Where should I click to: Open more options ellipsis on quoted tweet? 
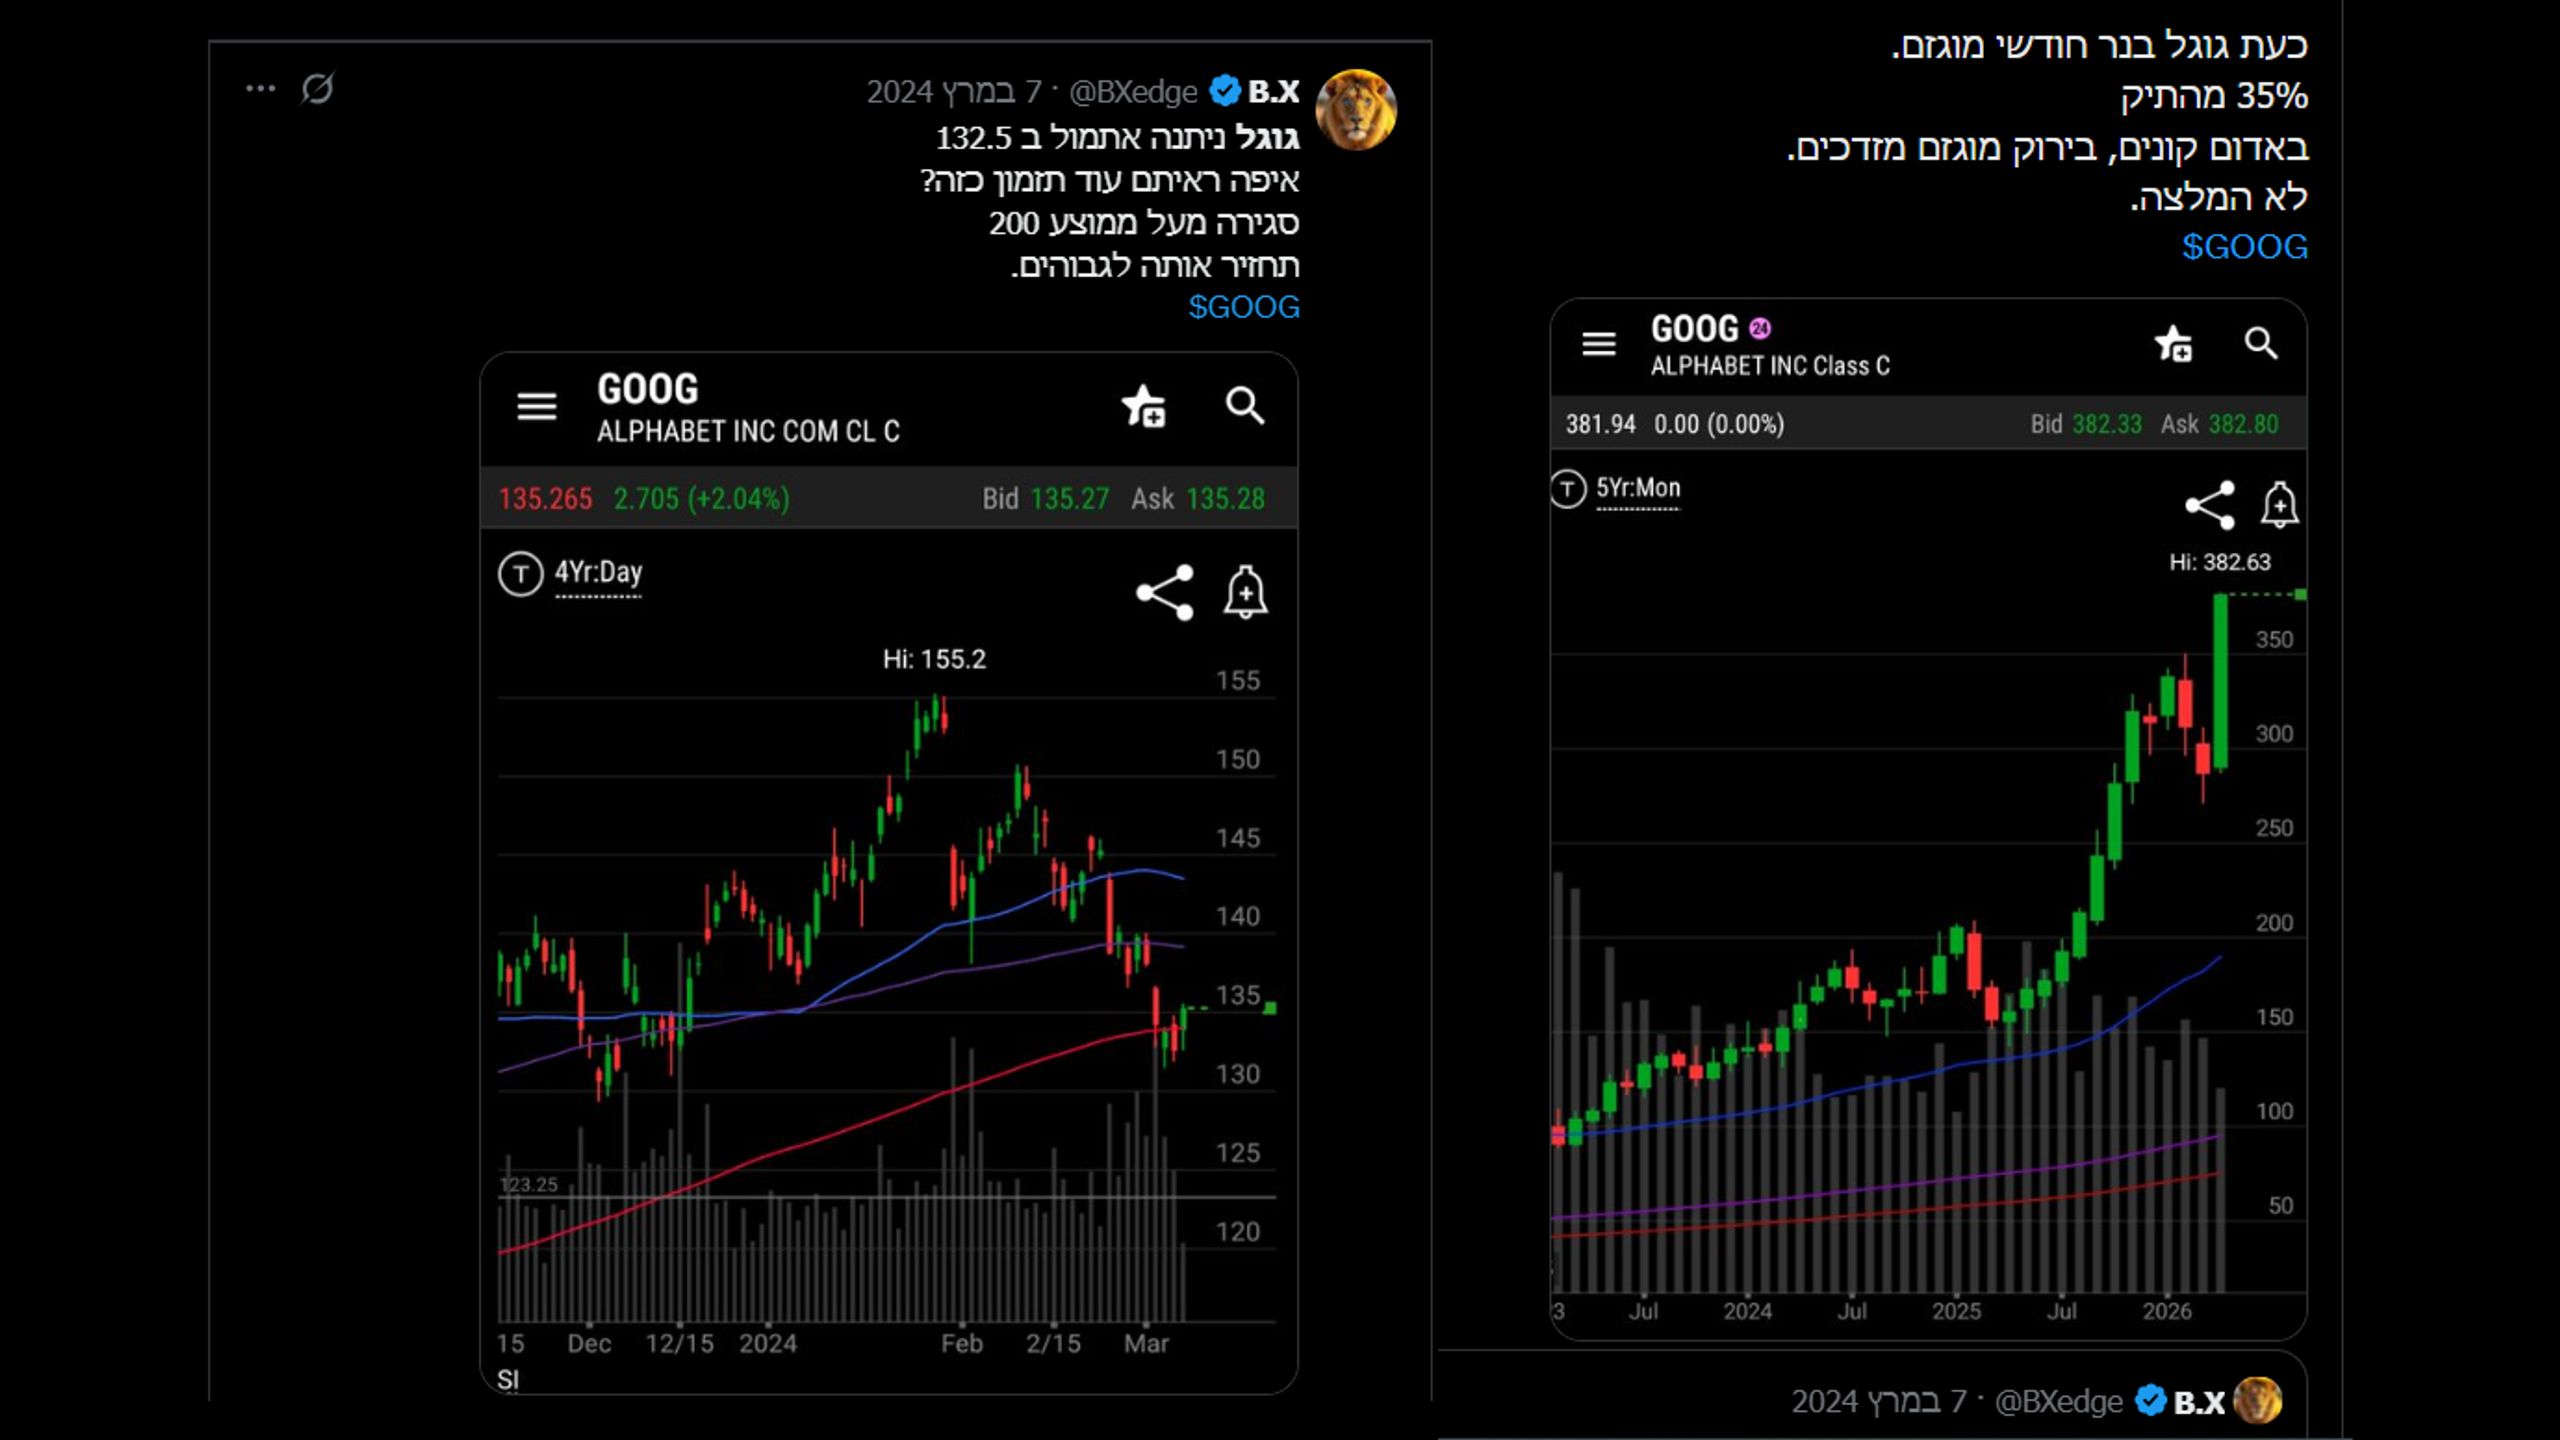coord(260,89)
